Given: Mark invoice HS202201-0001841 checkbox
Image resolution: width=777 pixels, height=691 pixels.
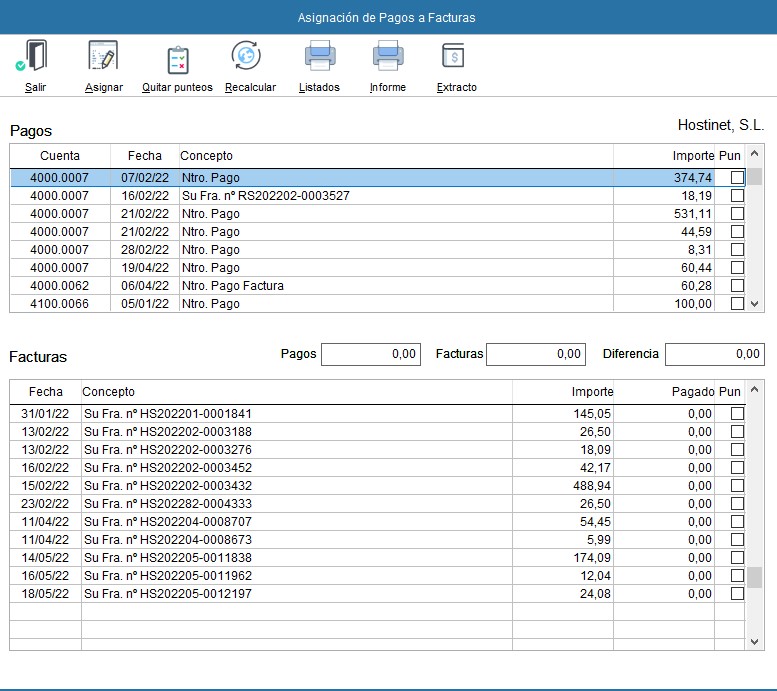Looking at the screenshot, I should (737, 414).
